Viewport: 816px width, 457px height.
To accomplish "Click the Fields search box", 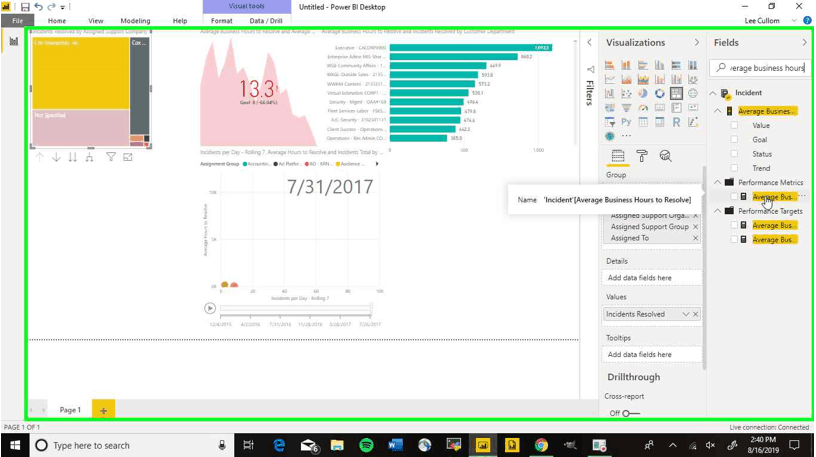I will [x=760, y=68].
